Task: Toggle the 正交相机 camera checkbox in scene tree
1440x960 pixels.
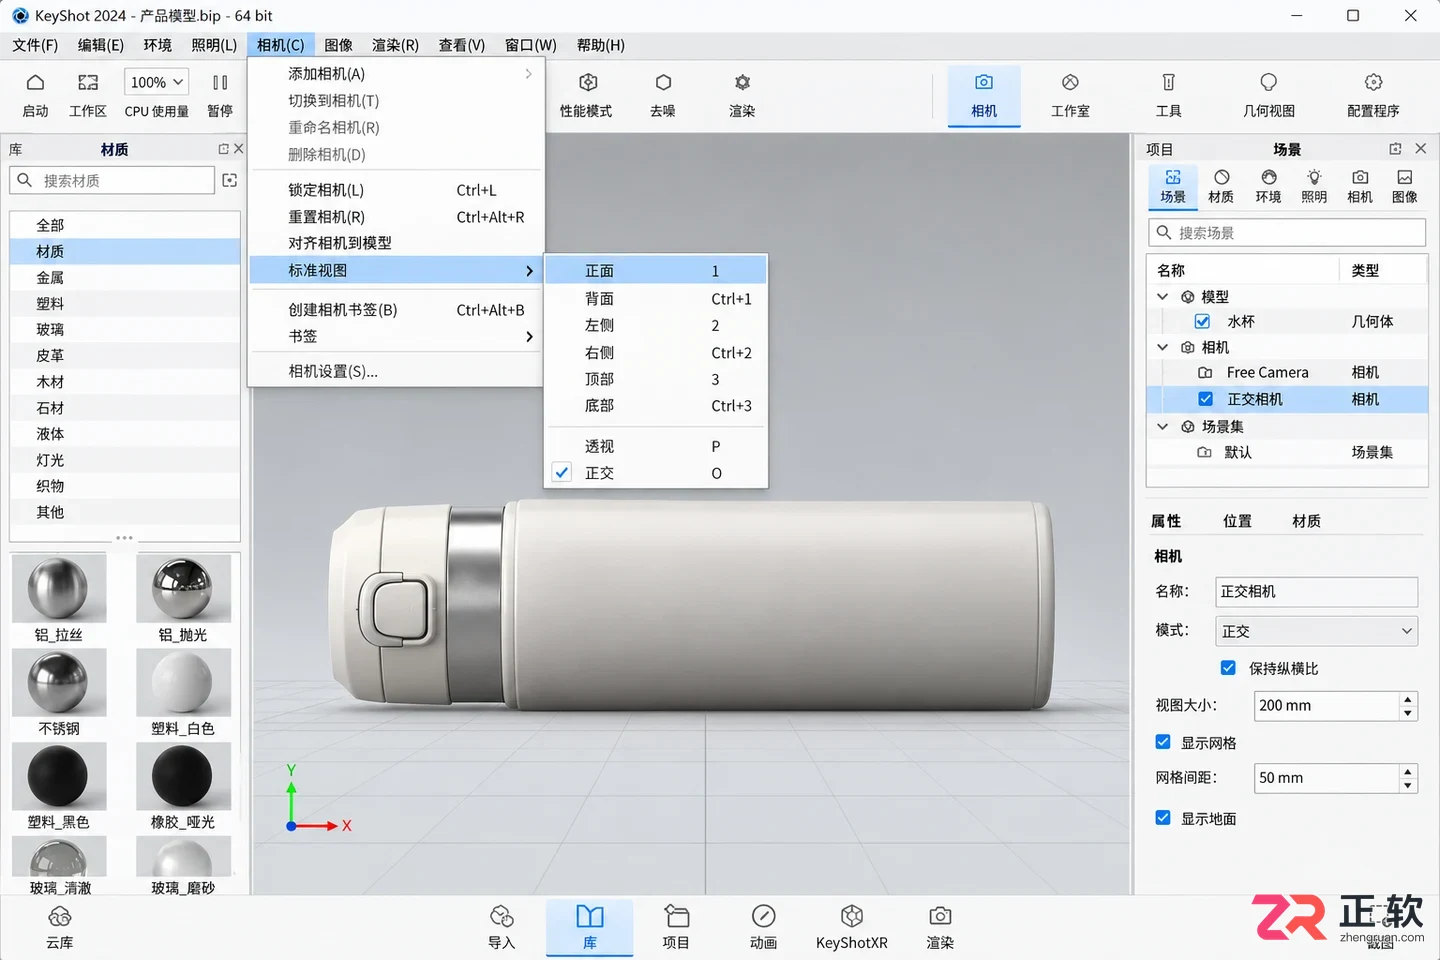Action: point(1205,399)
